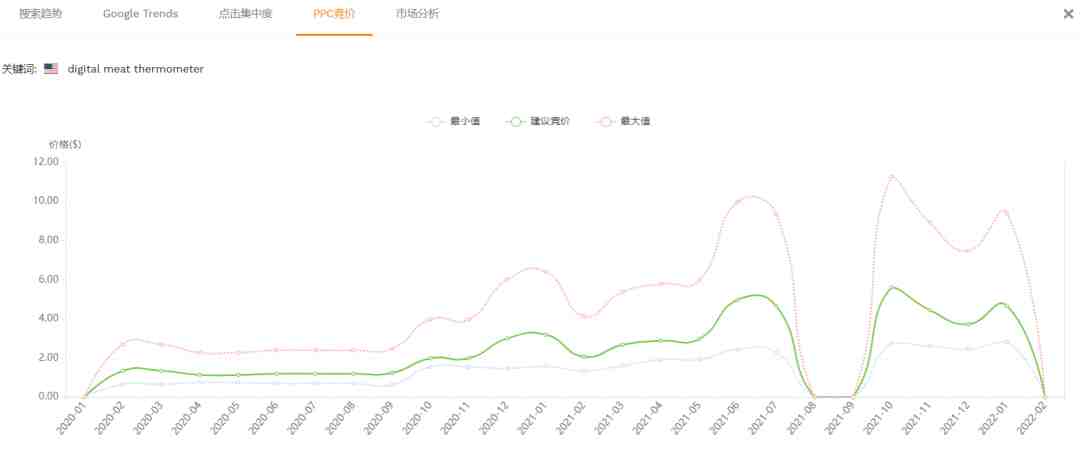This screenshot has height=454, width=1080.
Task: Click the 2020-01 x-axis label
Action: [70, 418]
